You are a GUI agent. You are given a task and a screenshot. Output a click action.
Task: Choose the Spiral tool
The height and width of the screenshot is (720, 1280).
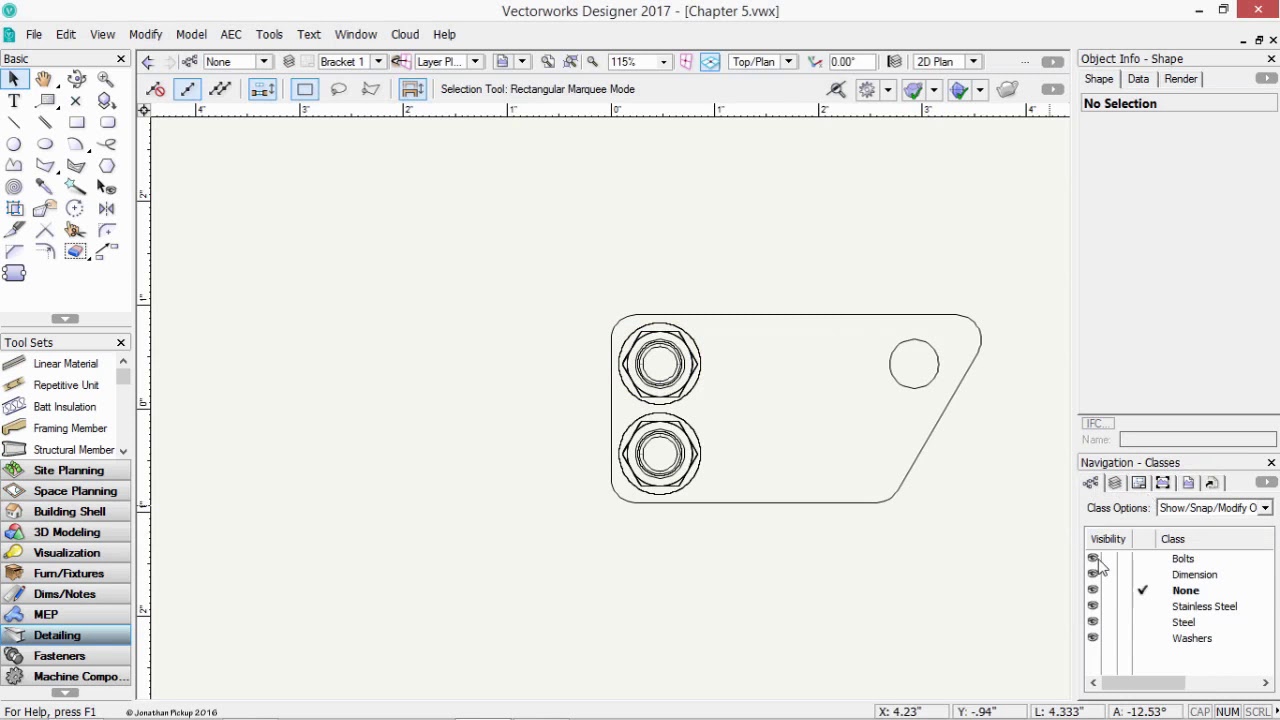click(14, 187)
